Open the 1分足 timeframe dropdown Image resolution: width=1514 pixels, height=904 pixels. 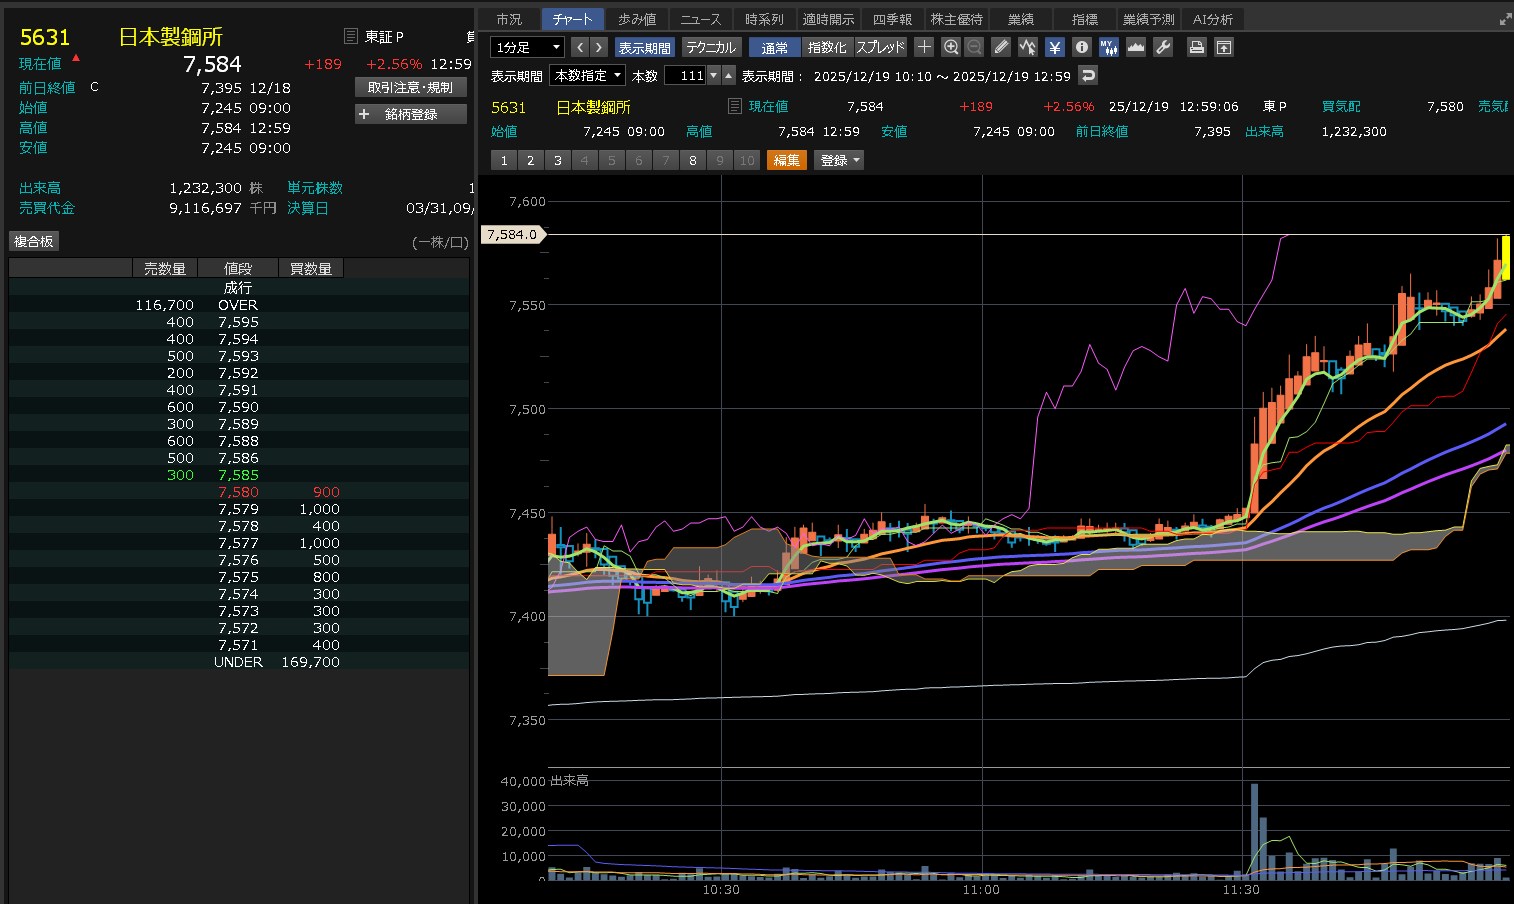[x=528, y=47]
